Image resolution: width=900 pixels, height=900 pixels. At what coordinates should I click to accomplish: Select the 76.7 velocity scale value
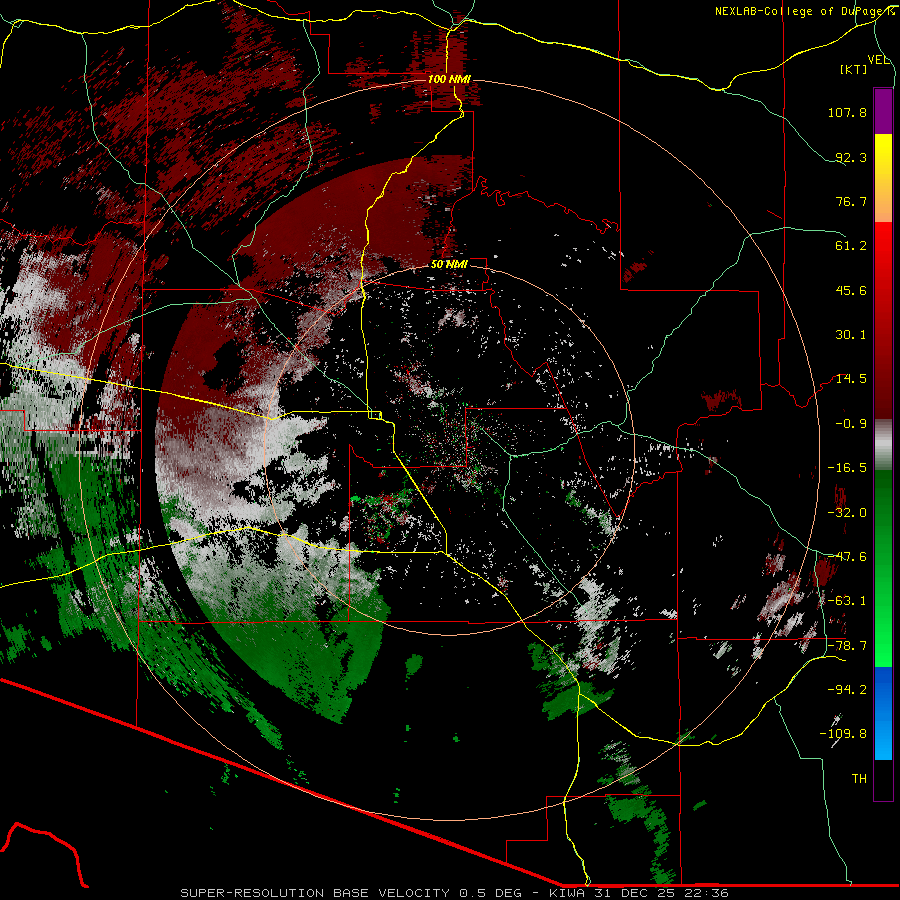(x=851, y=201)
